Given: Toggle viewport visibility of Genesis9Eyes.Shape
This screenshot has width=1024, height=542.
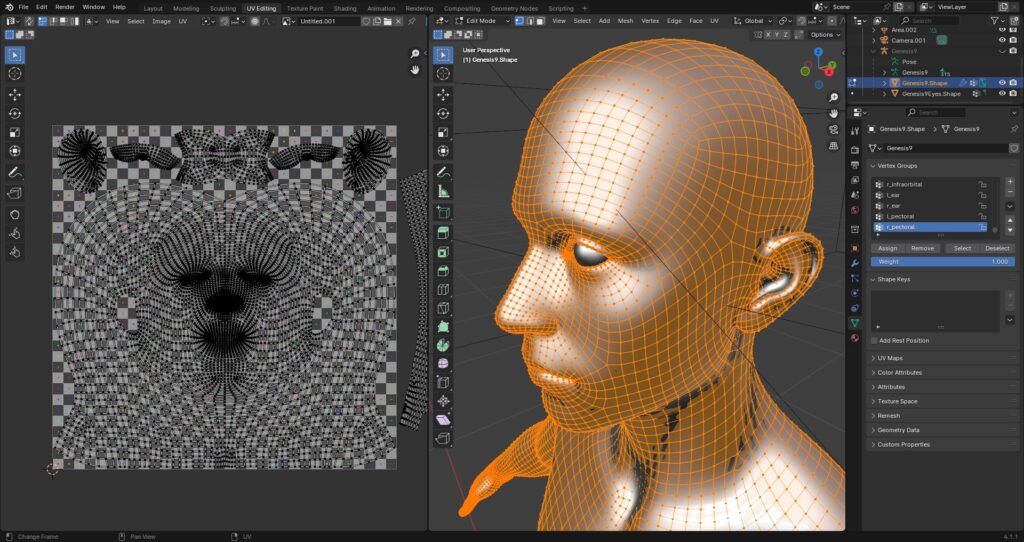Looking at the screenshot, I should (1002, 93).
